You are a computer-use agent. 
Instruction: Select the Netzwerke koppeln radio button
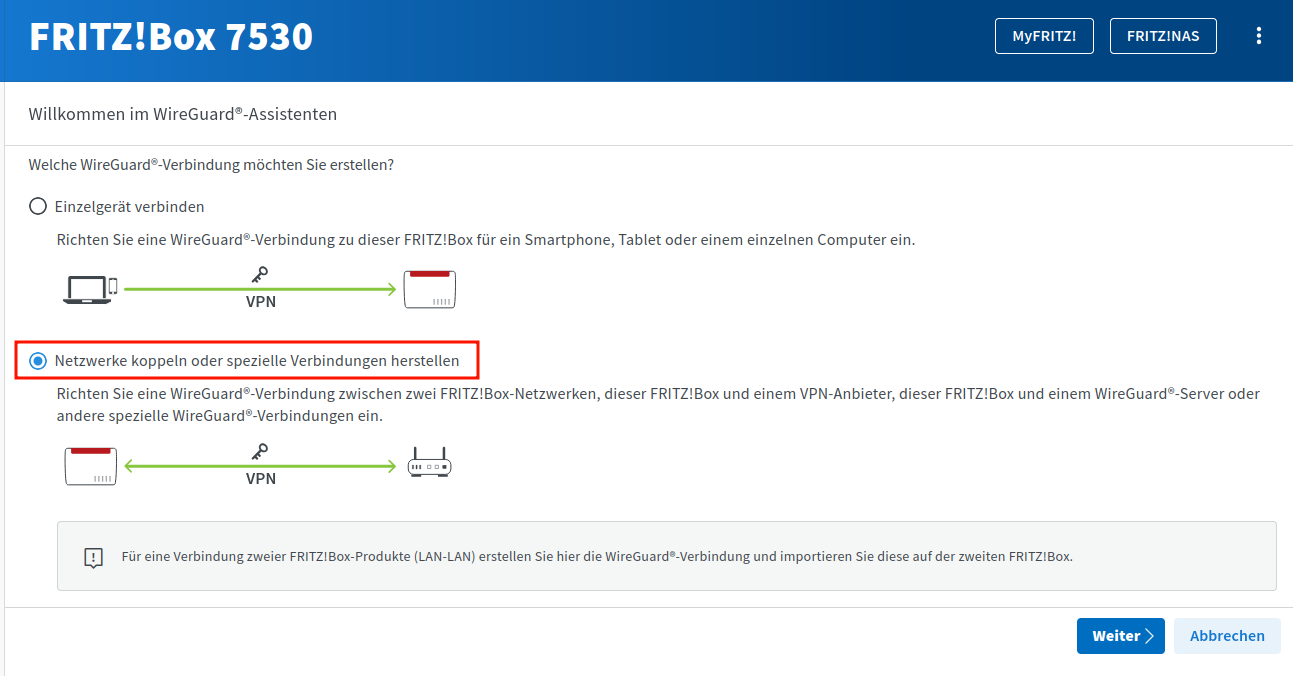point(38,360)
